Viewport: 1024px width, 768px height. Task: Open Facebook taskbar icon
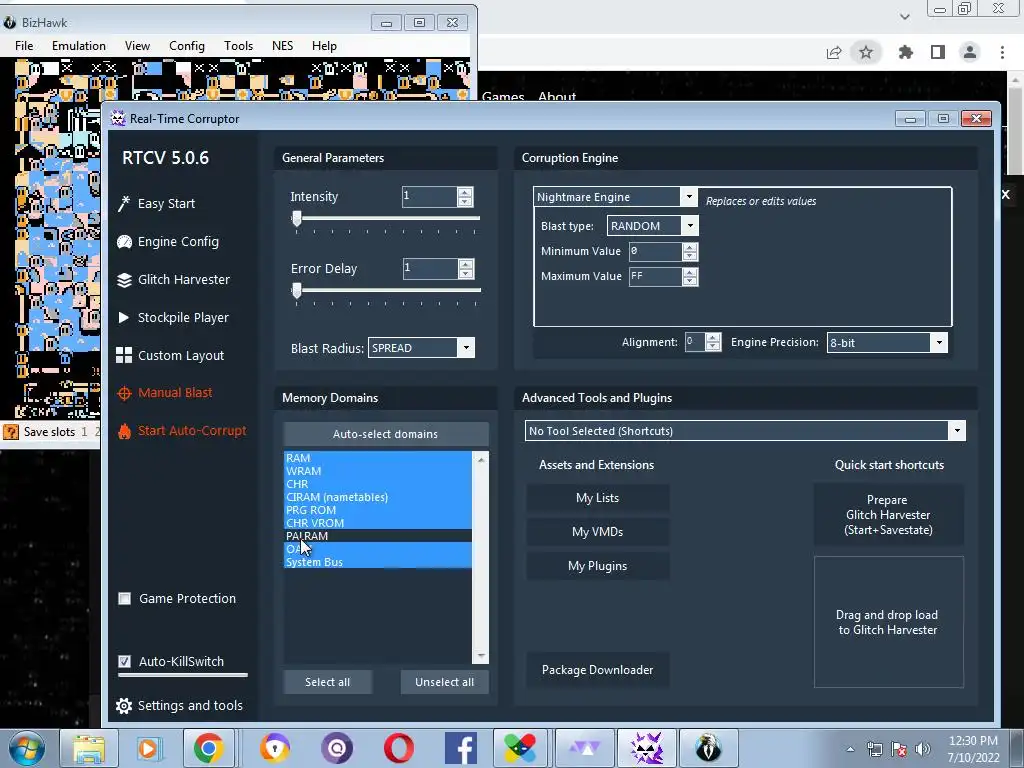point(460,748)
